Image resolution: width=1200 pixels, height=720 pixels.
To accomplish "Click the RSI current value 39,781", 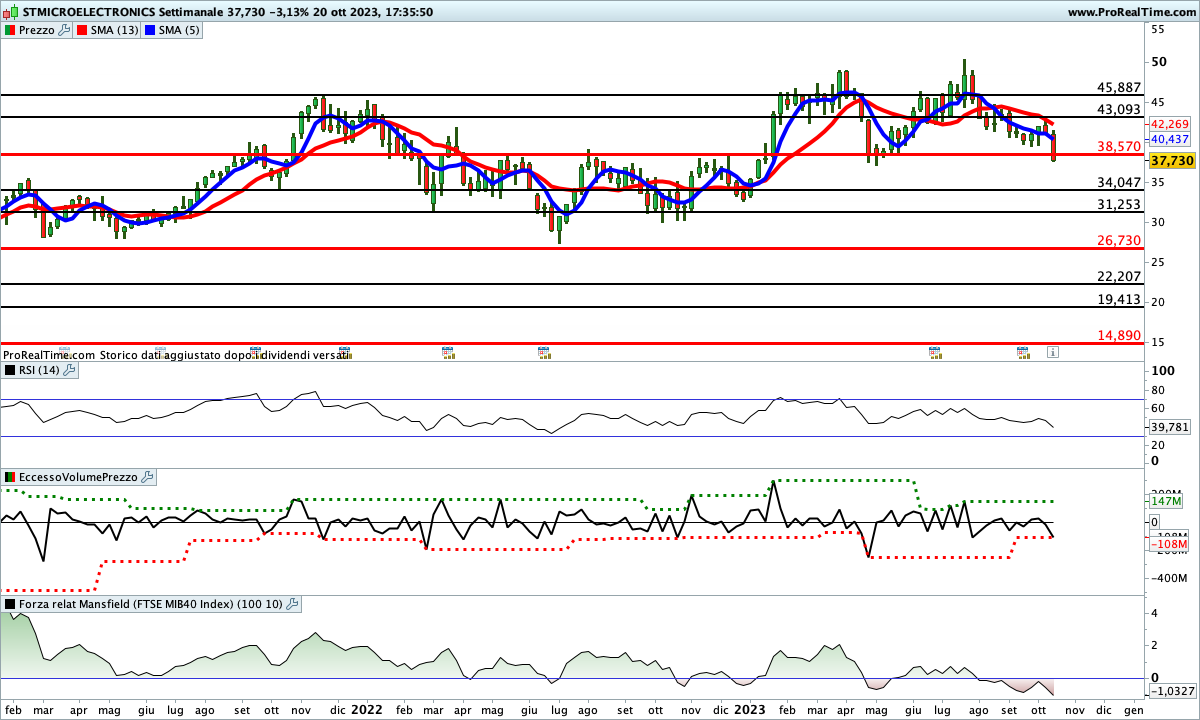I will [1171, 427].
